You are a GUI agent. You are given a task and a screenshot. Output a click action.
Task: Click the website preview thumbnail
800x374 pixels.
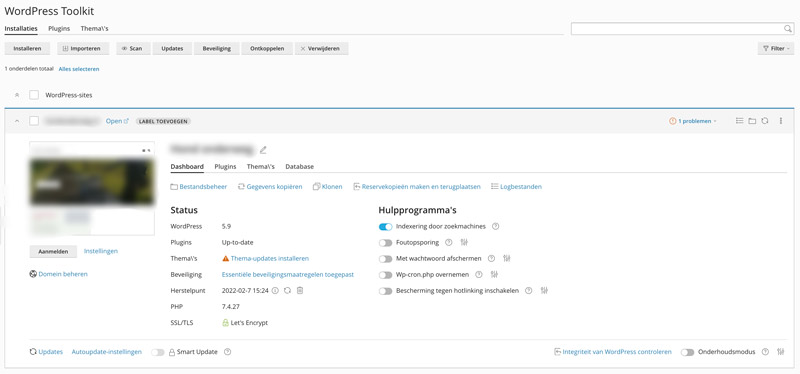(x=92, y=188)
